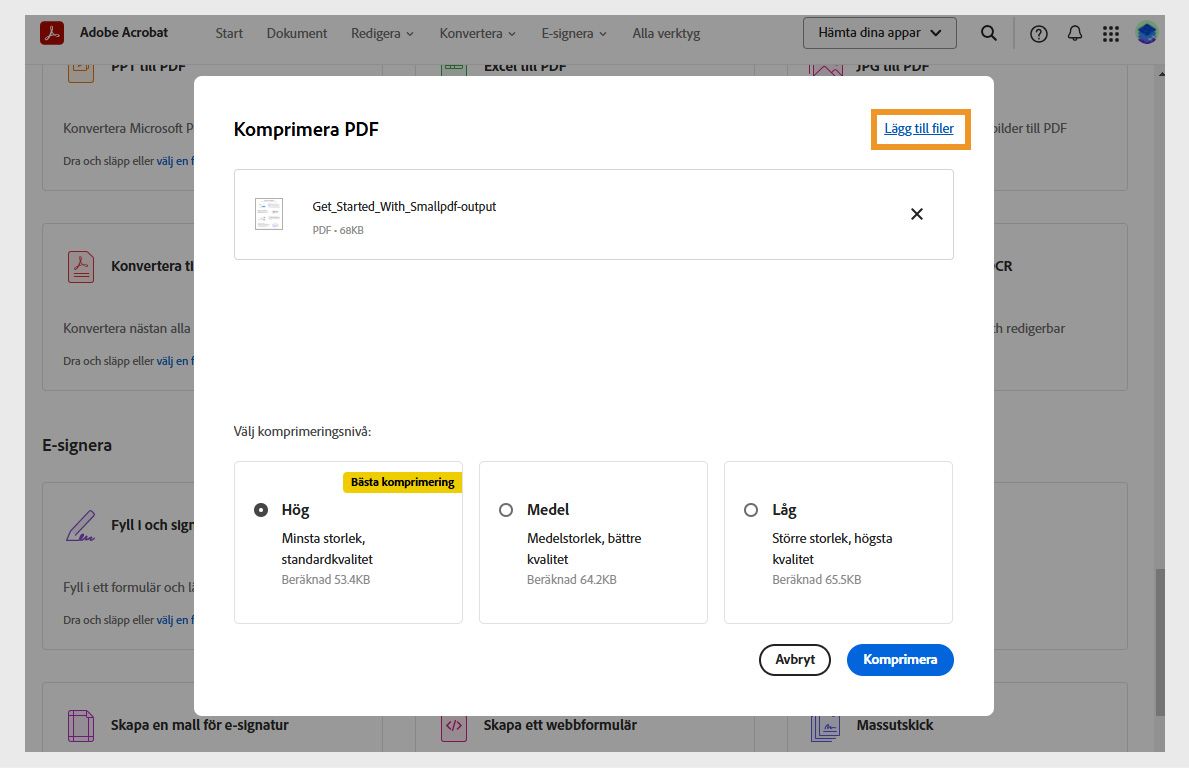Click the Skapa ett webbformulär code icon
The height and width of the screenshot is (768, 1189).
pos(452,725)
